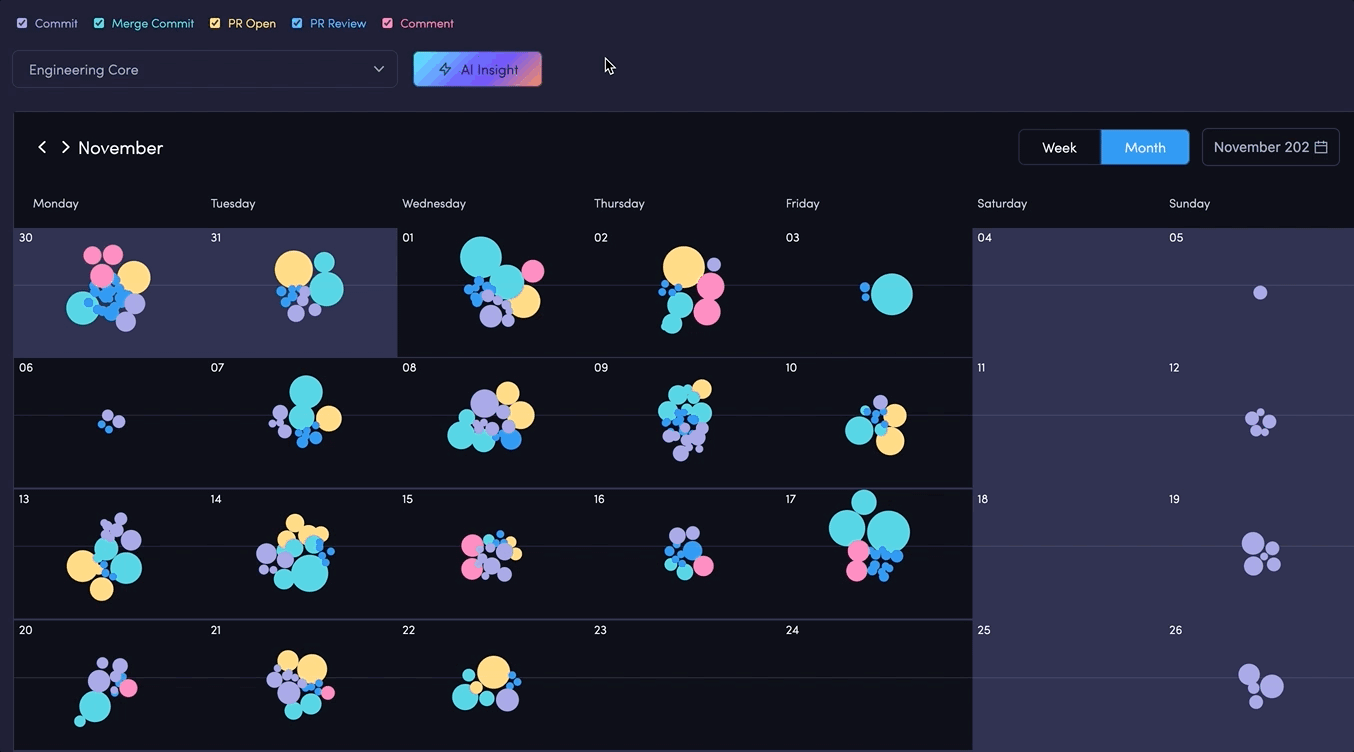Toggle the Commit checkbox

pos(22,23)
